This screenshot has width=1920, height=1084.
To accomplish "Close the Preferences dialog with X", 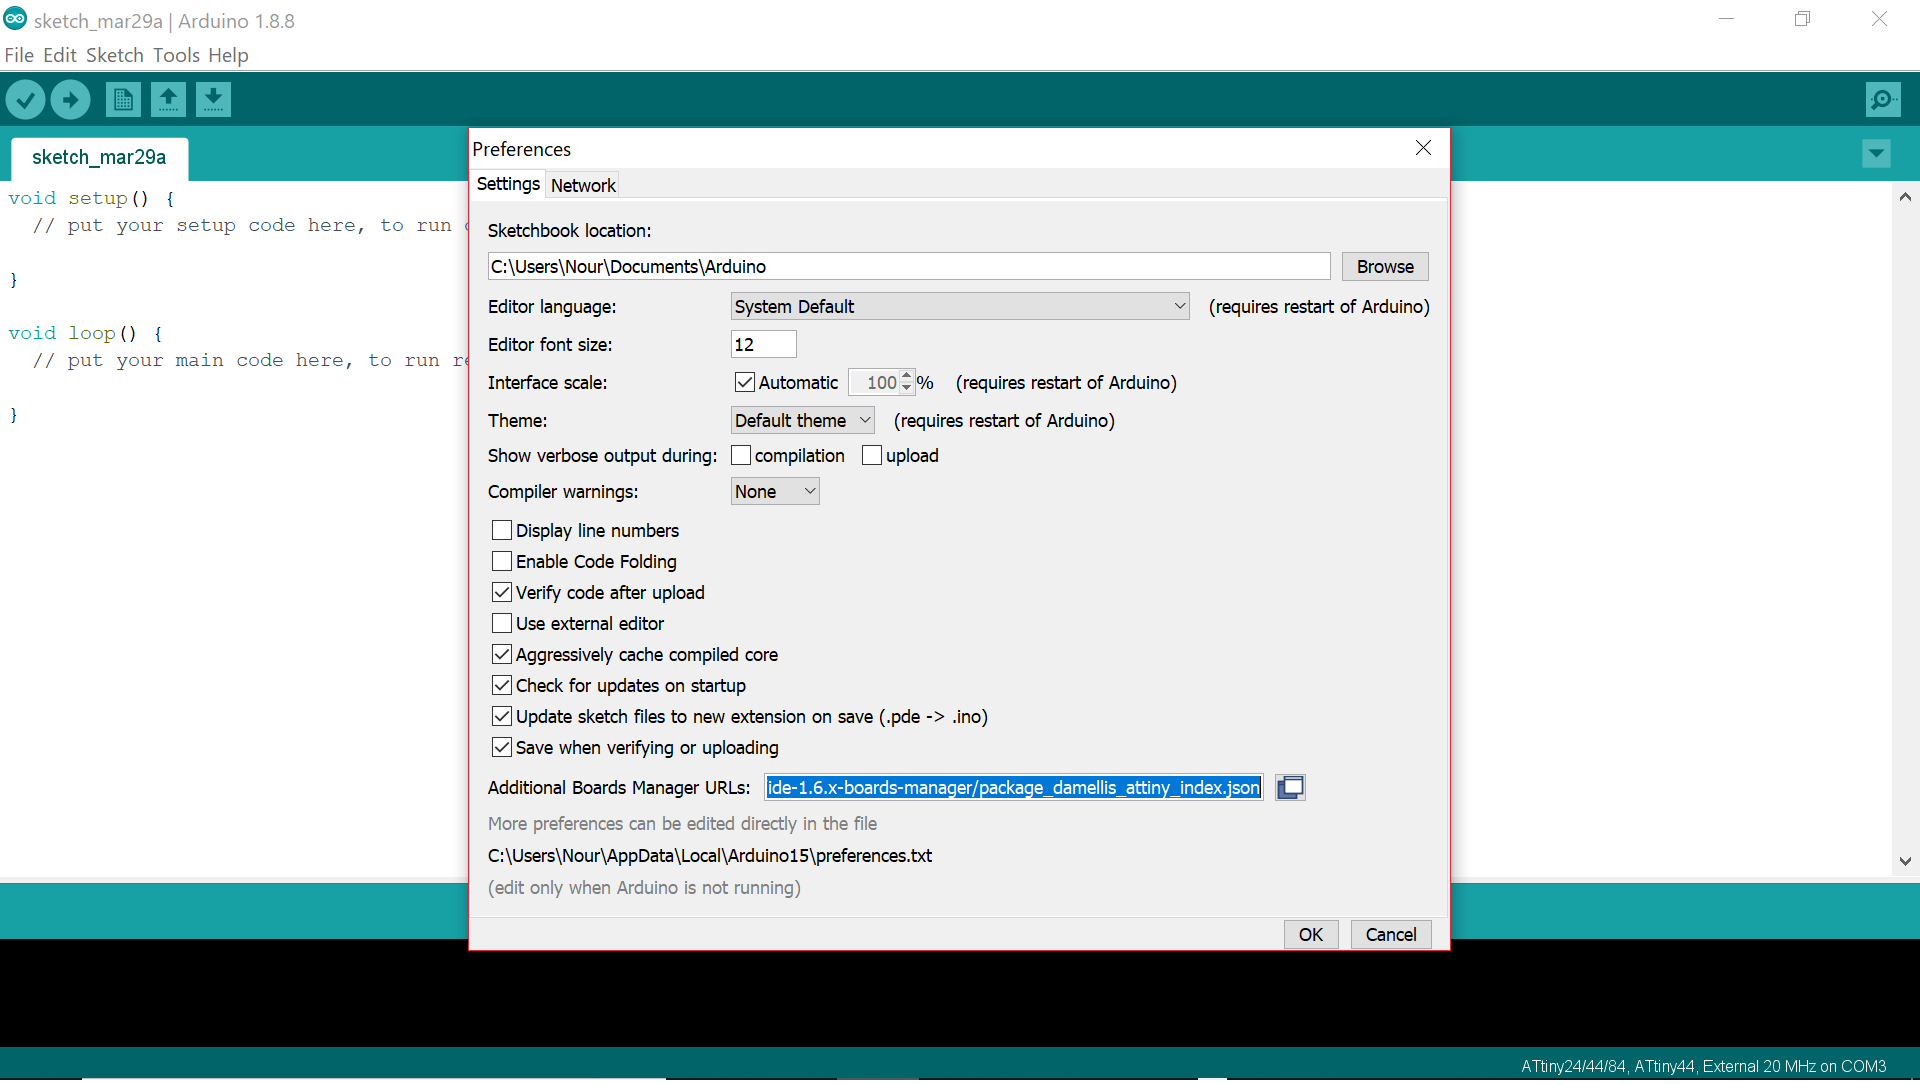I will tap(1423, 148).
